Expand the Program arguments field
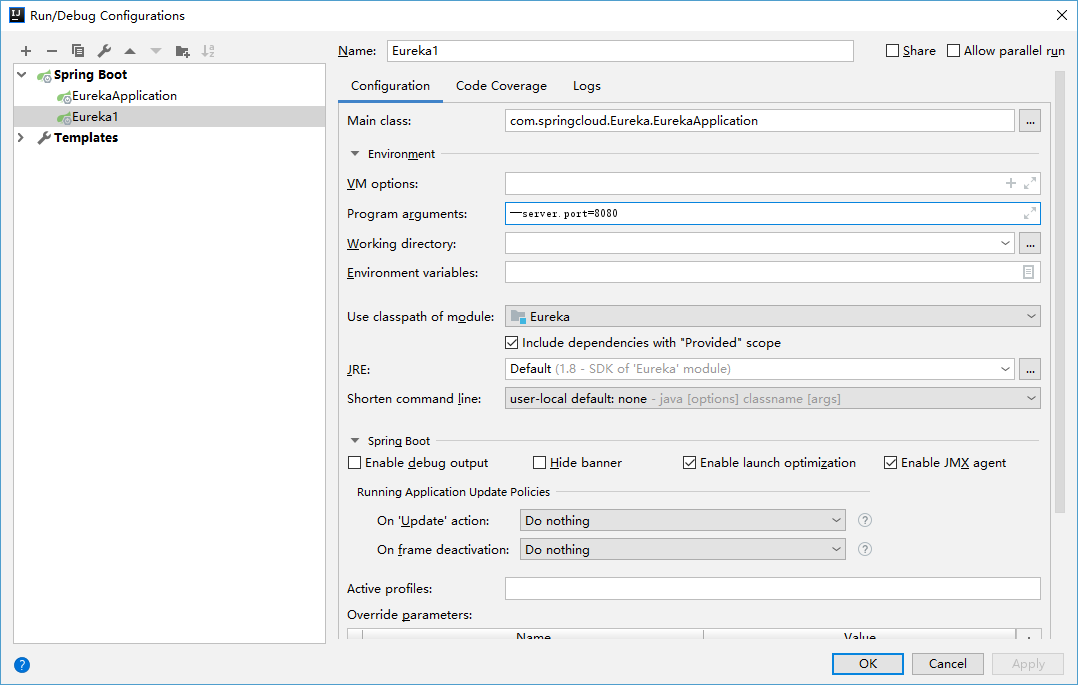1078x685 pixels. click(1029, 213)
